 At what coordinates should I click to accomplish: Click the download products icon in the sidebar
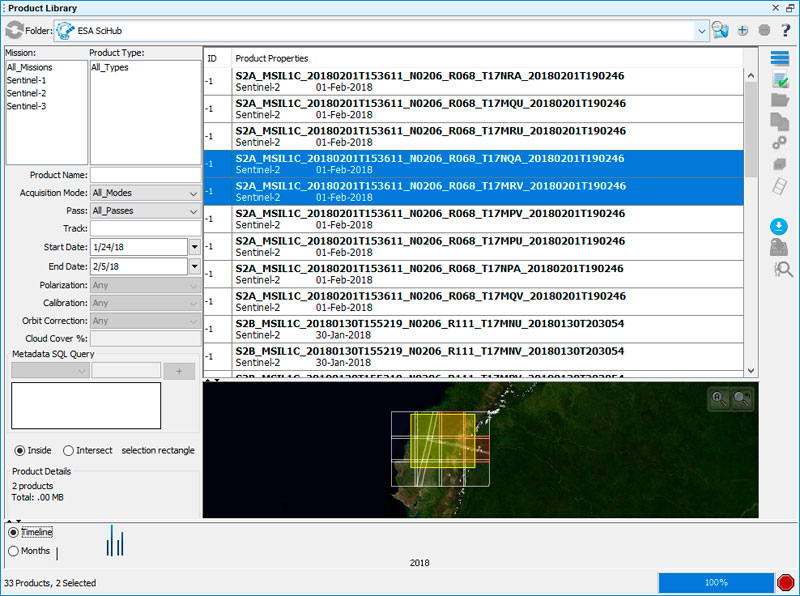click(779, 226)
